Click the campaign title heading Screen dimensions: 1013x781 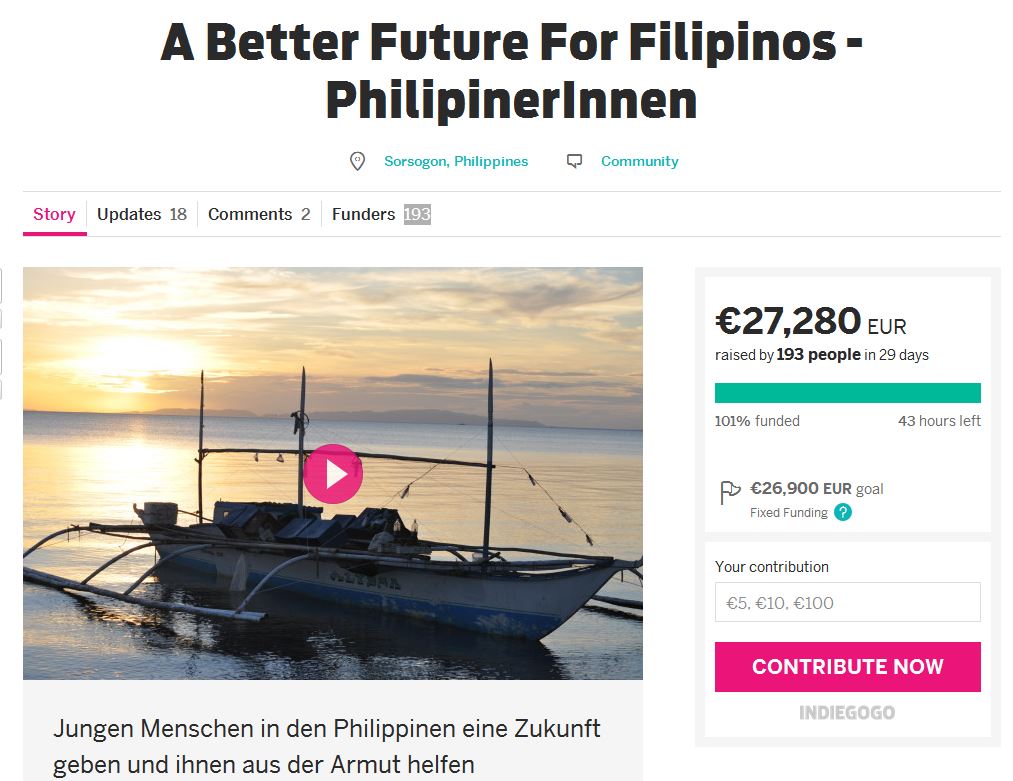511,70
